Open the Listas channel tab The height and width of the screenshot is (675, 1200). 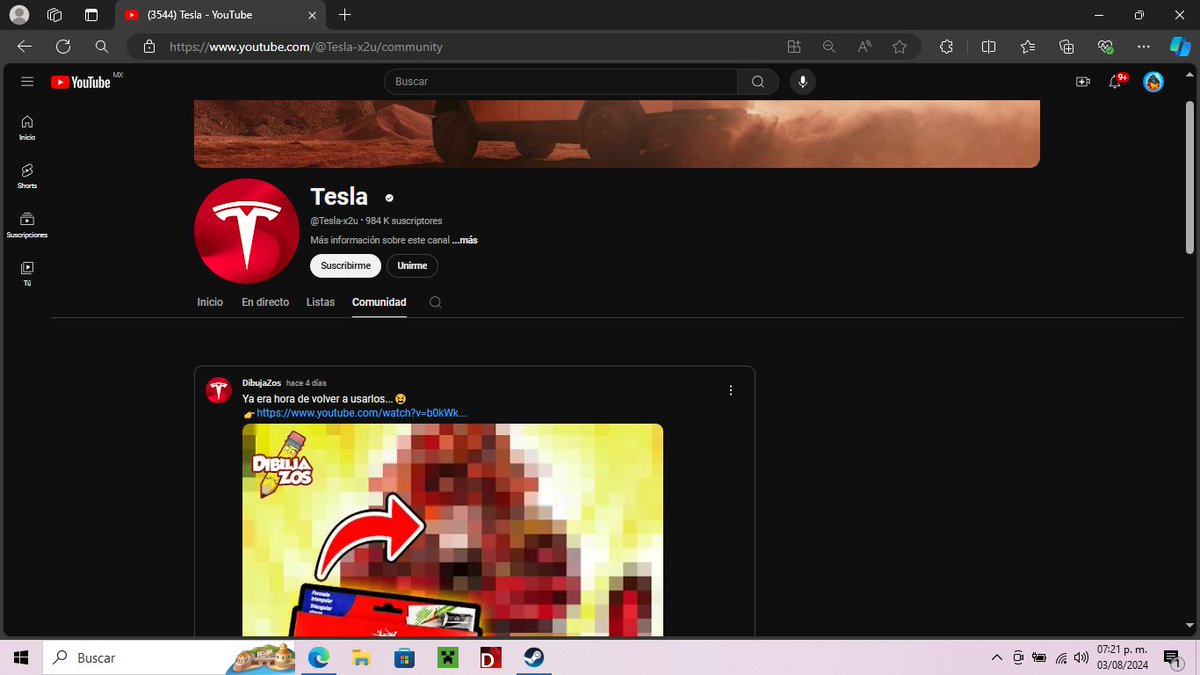point(320,302)
